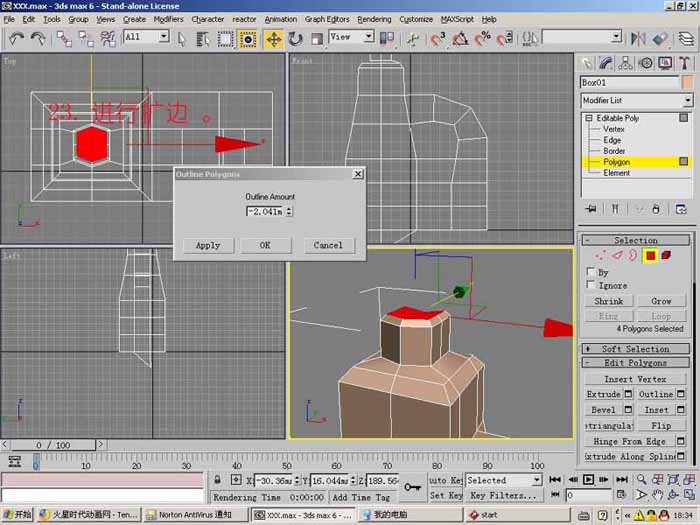Enable Ignore Backfacing checkbox
The width and height of the screenshot is (700, 525).
click(590, 285)
